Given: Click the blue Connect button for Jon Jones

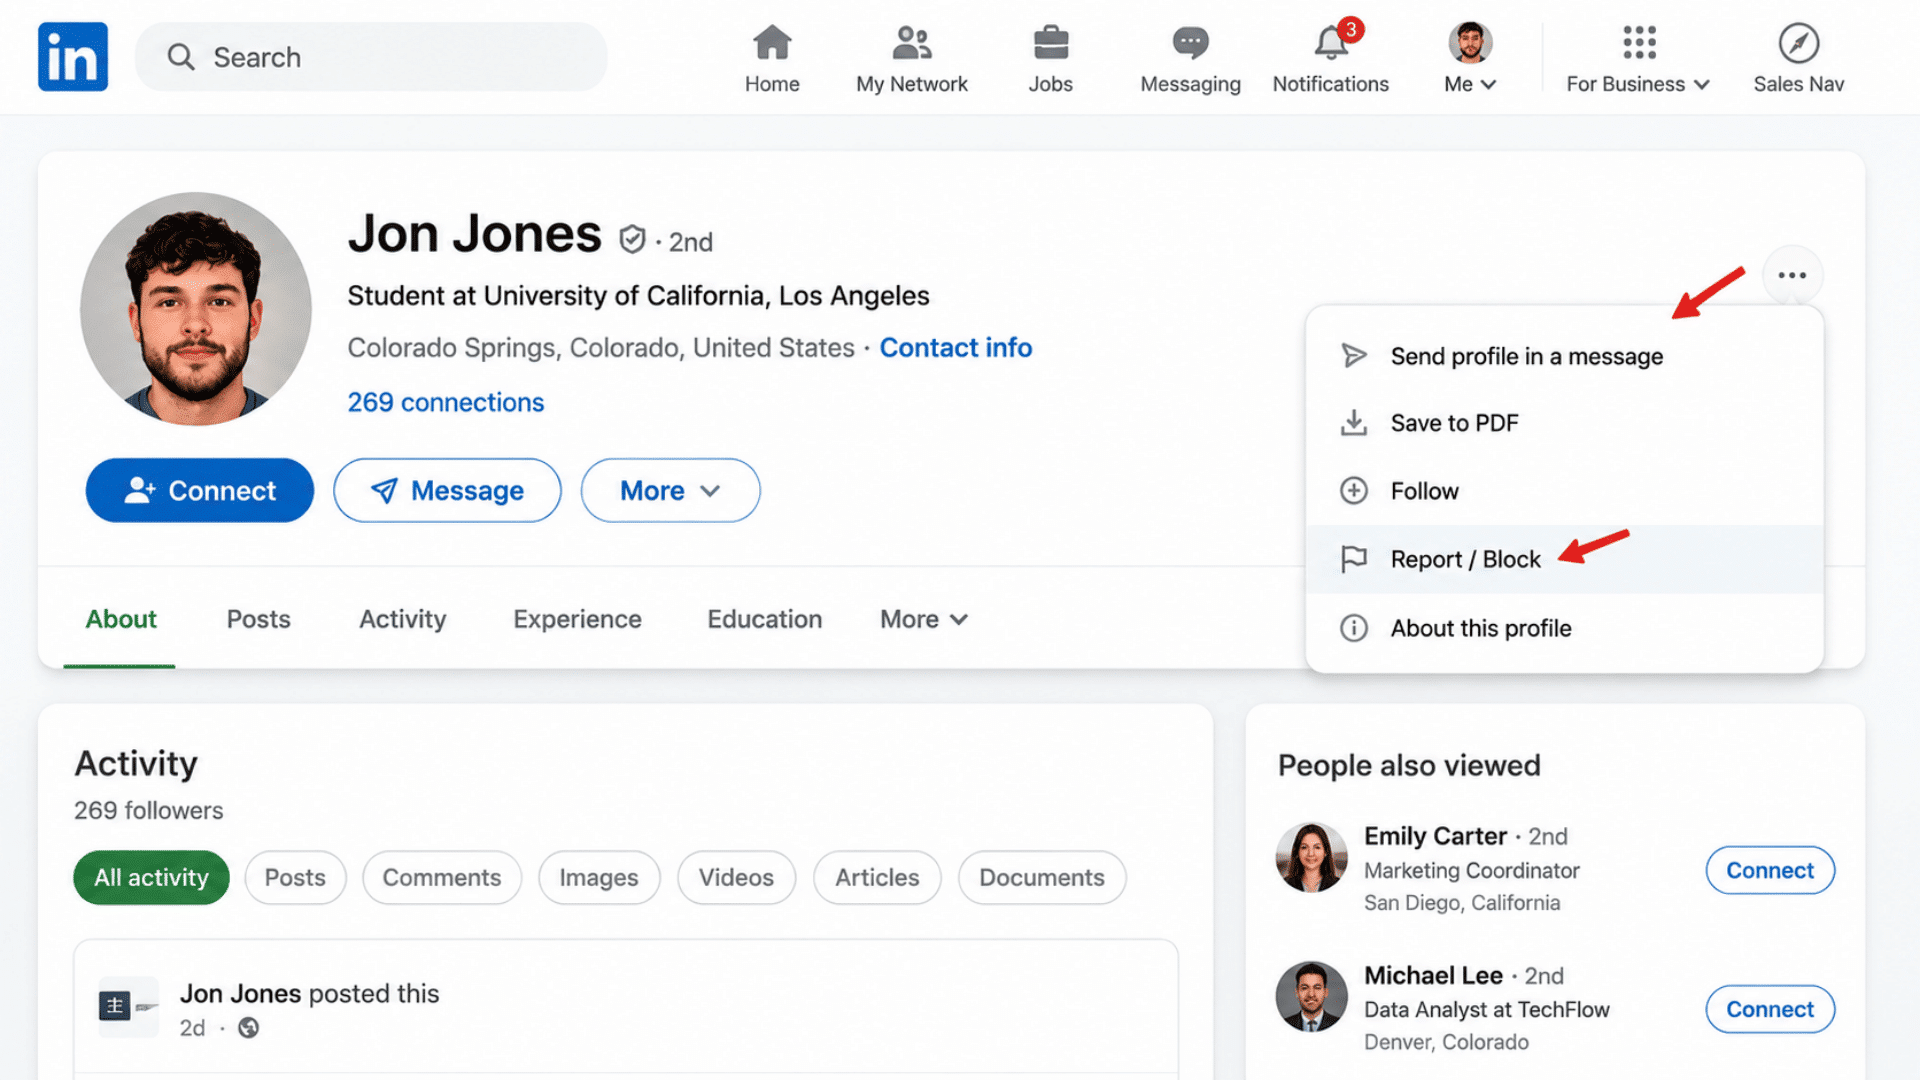Looking at the screenshot, I should pyautogui.click(x=200, y=490).
